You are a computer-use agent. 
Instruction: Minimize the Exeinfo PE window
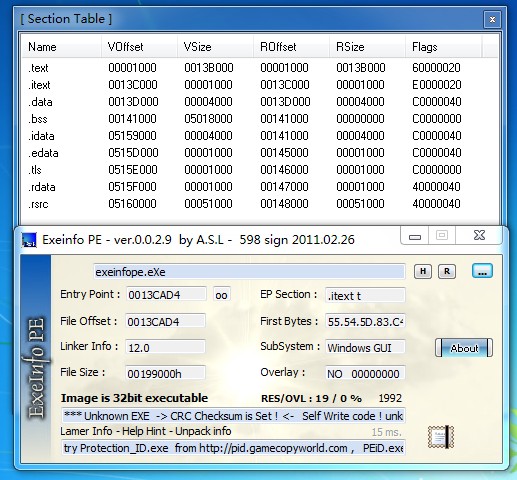[415, 236]
